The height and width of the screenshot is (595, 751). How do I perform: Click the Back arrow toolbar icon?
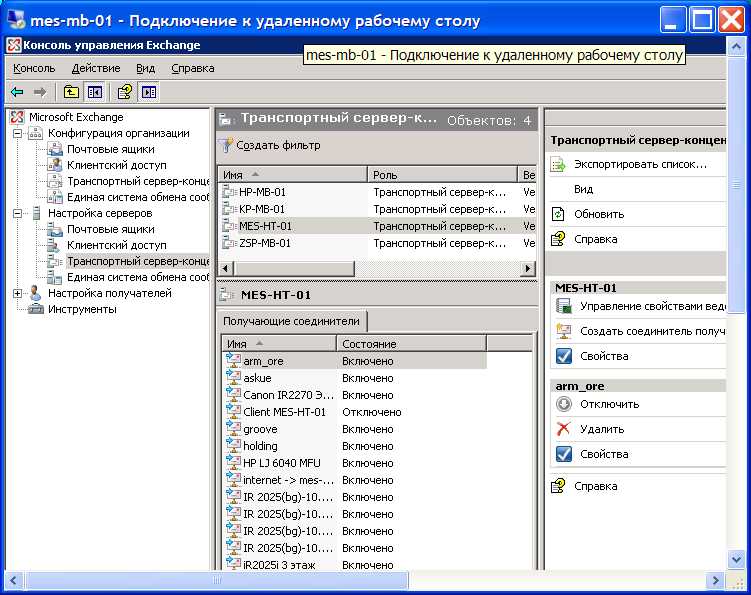[17, 92]
